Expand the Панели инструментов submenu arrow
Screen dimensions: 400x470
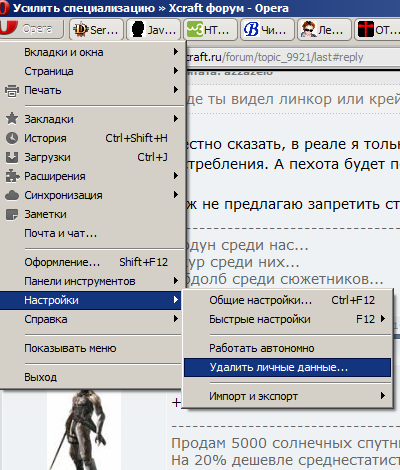point(176,281)
